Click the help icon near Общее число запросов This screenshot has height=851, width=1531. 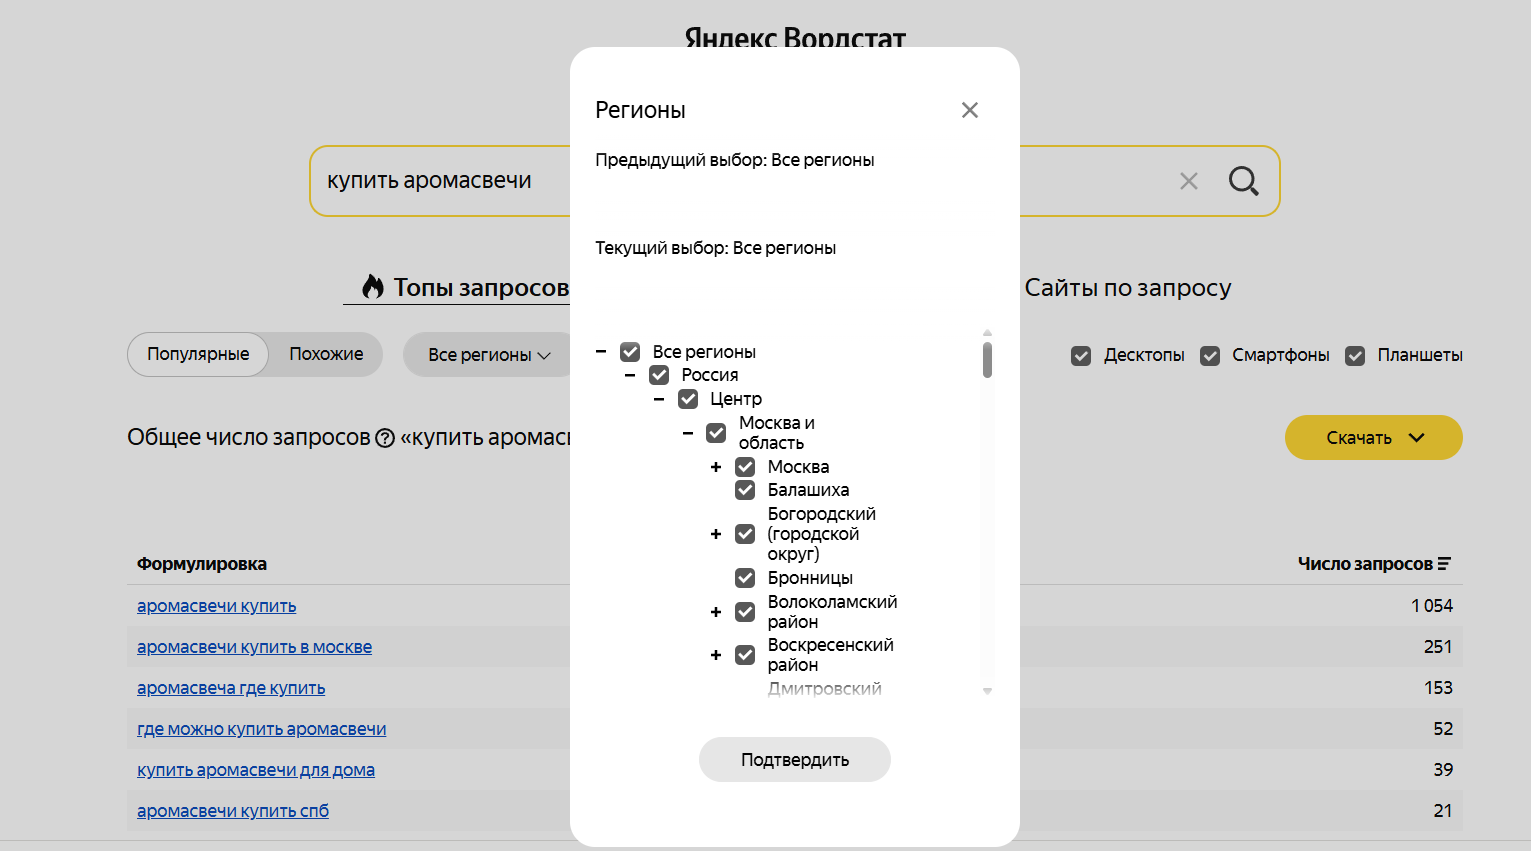(x=385, y=438)
